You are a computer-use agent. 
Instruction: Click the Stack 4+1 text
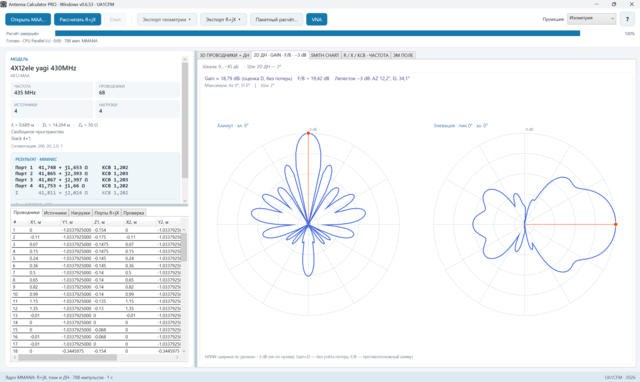(x=21, y=138)
